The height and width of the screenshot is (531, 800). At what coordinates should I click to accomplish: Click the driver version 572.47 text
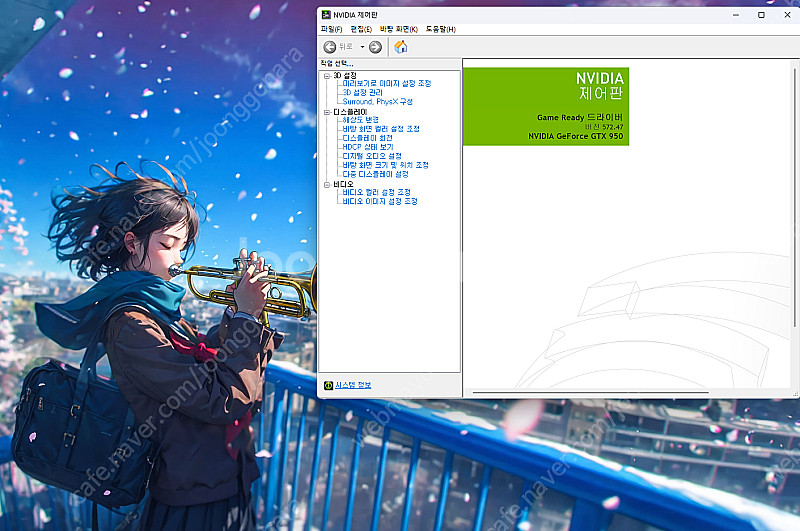click(x=604, y=127)
